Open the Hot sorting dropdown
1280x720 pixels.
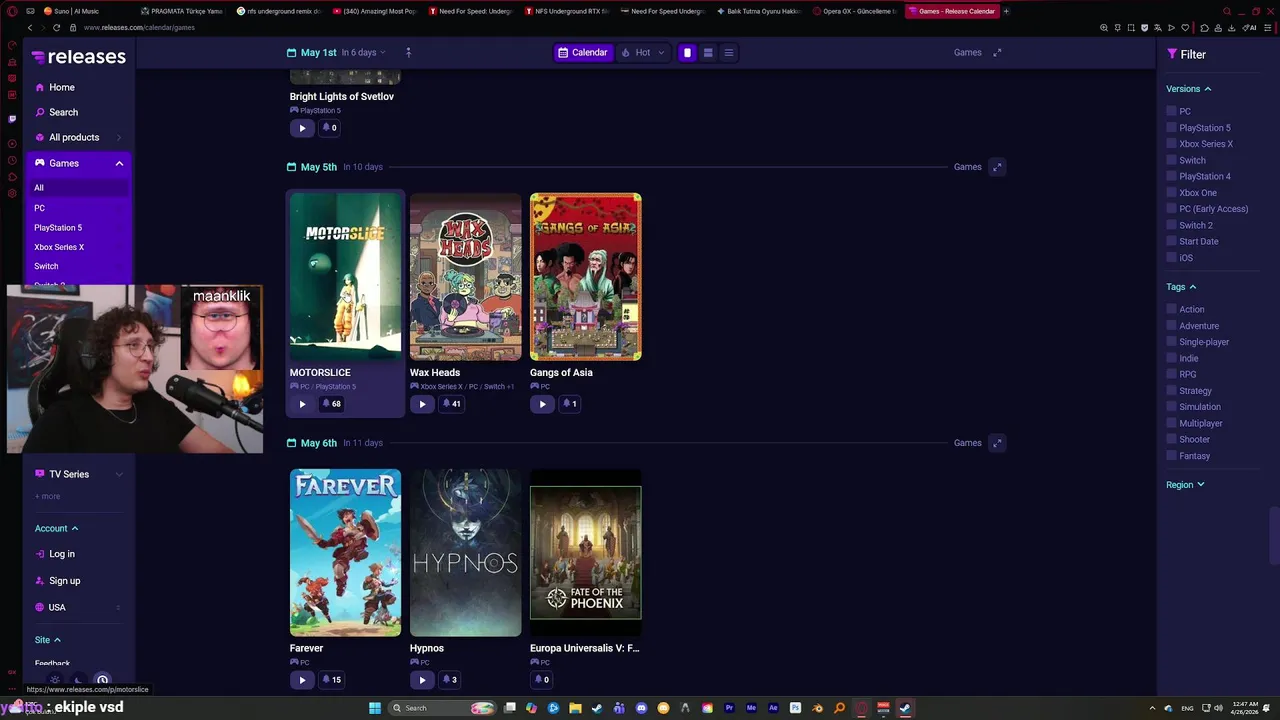point(642,53)
